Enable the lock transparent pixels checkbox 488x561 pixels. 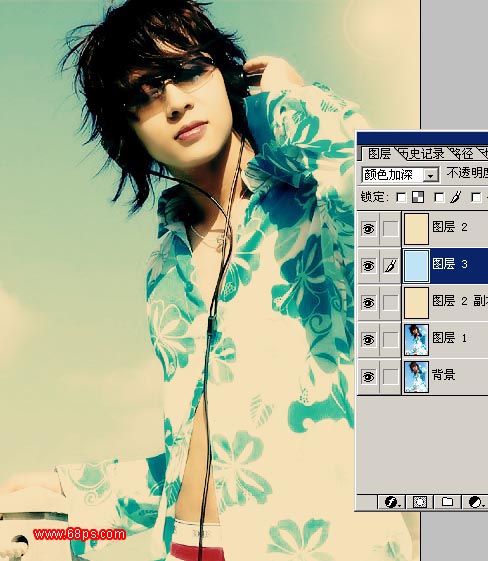point(401,197)
